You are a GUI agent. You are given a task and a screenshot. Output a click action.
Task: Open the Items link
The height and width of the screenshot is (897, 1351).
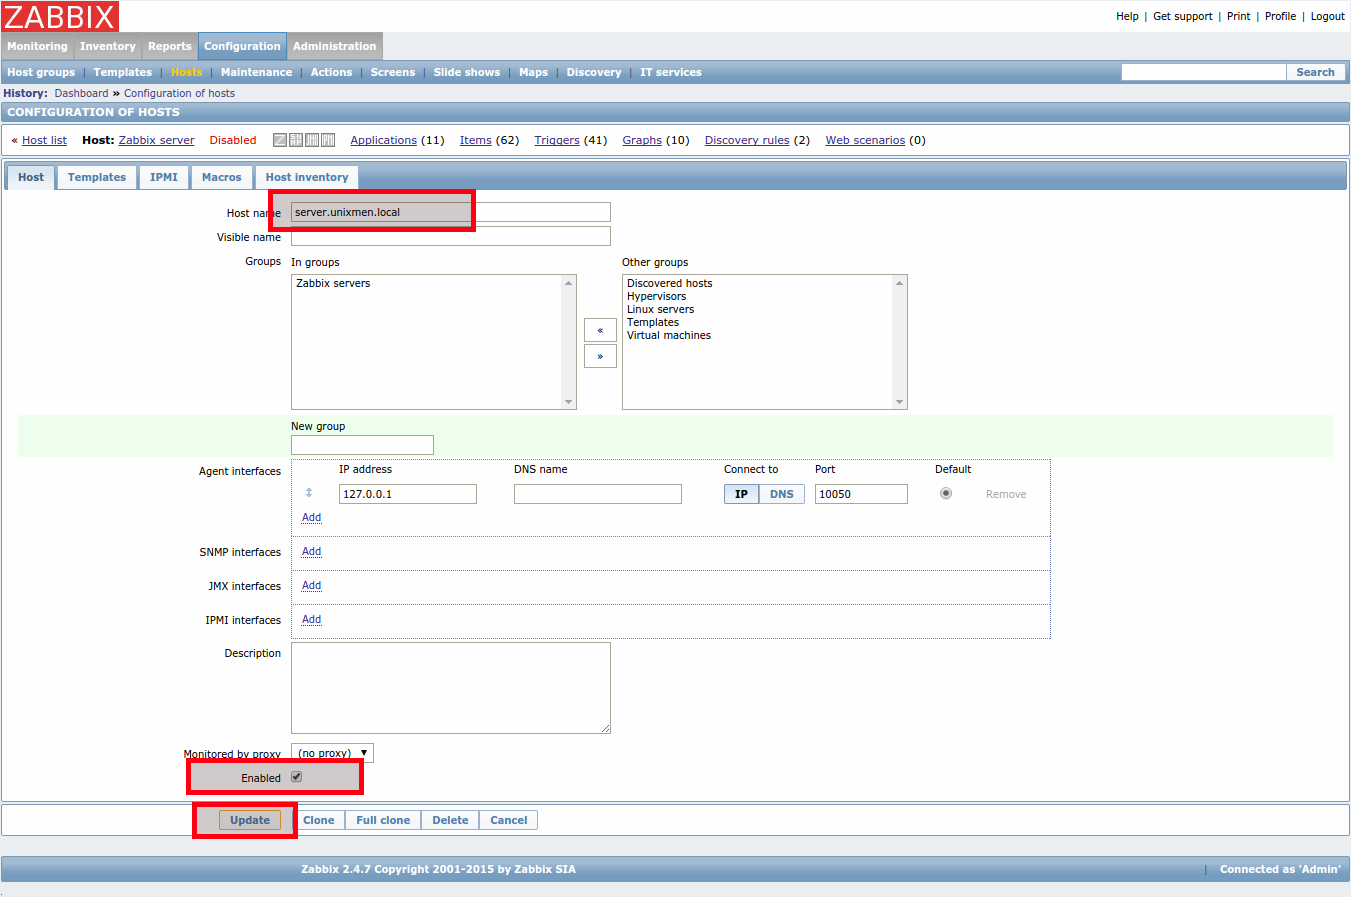click(x=476, y=140)
